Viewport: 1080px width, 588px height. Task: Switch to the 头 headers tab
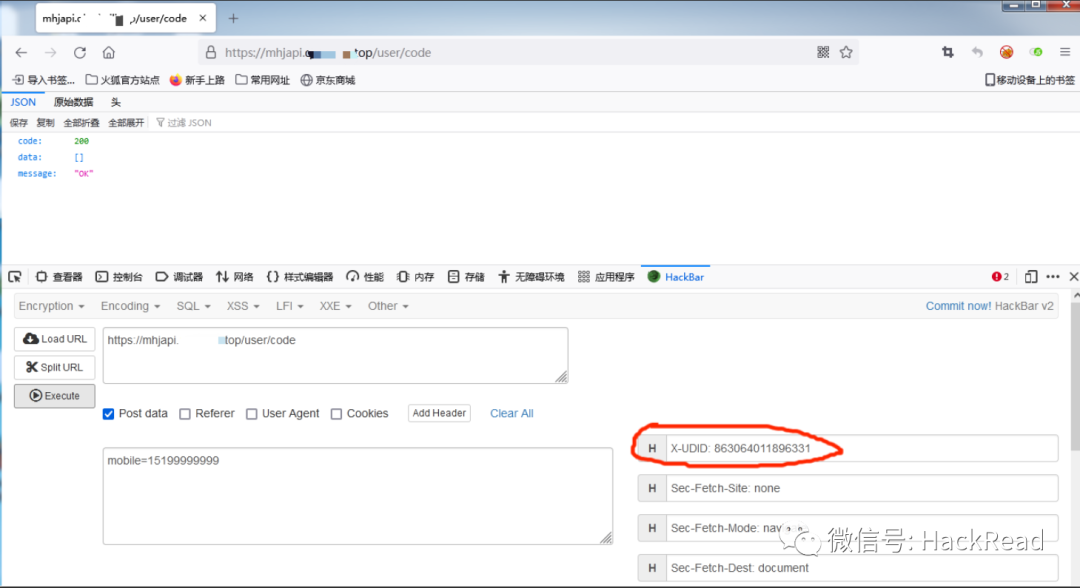(116, 102)
